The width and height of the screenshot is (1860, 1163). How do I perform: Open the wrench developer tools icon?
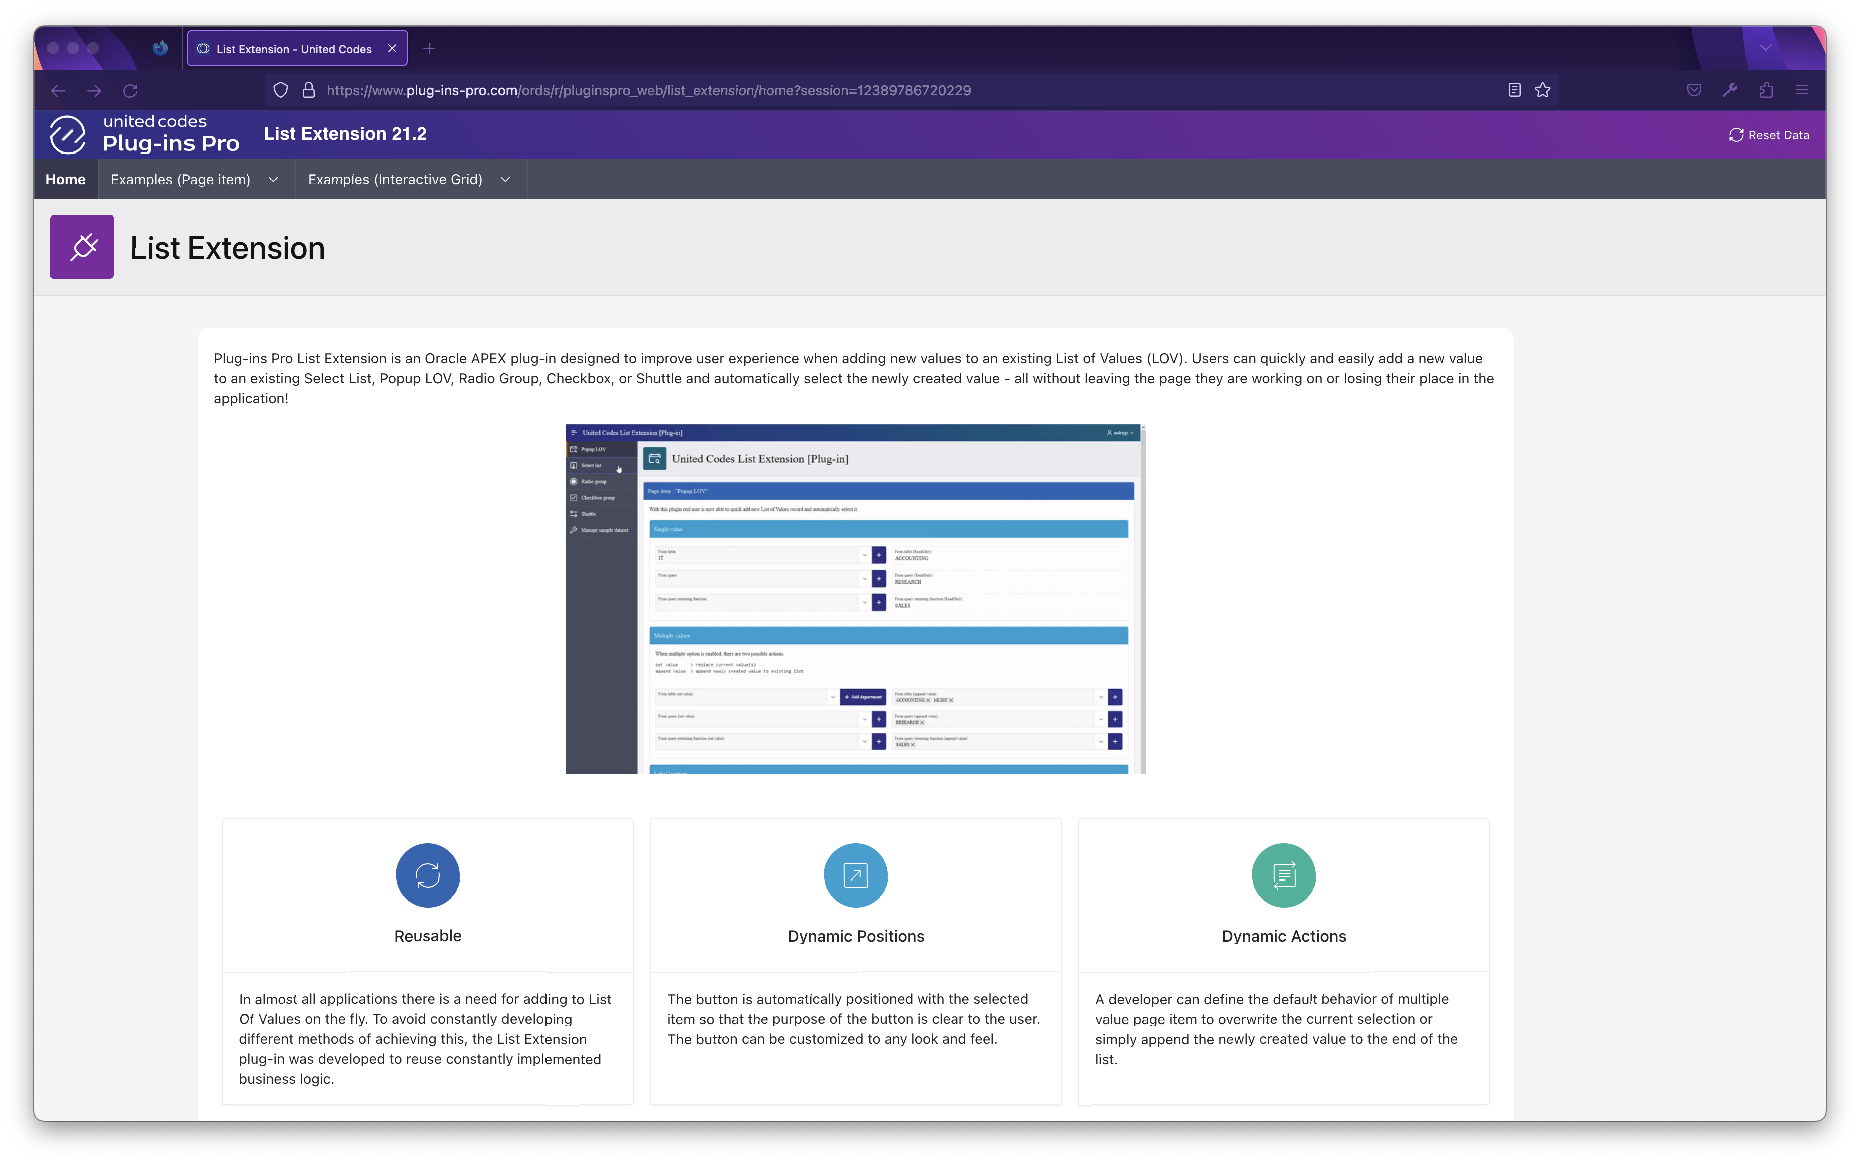pyautogui.click(x=1730, y=90)
